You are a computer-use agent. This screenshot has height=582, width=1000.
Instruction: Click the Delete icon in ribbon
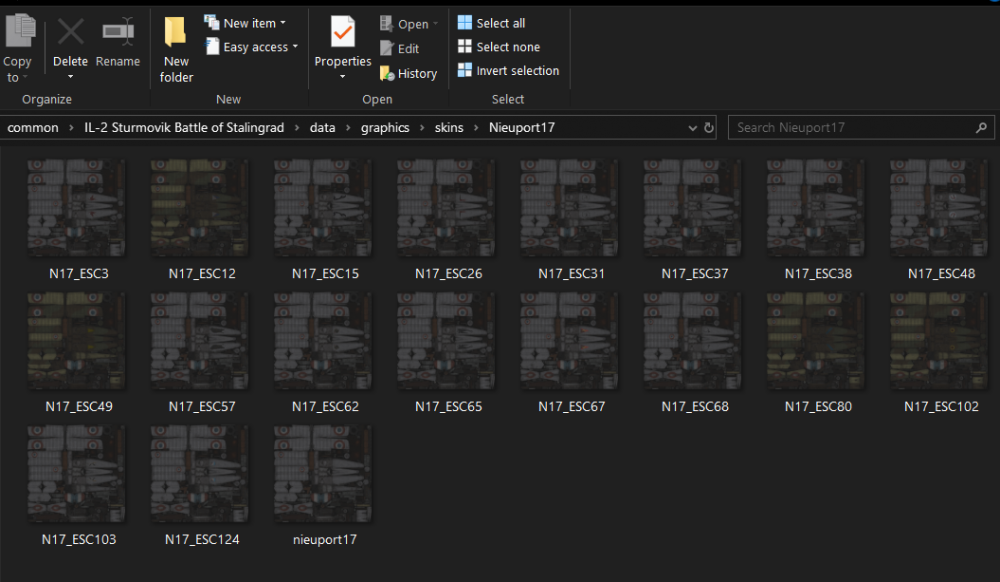coord(70,34)
